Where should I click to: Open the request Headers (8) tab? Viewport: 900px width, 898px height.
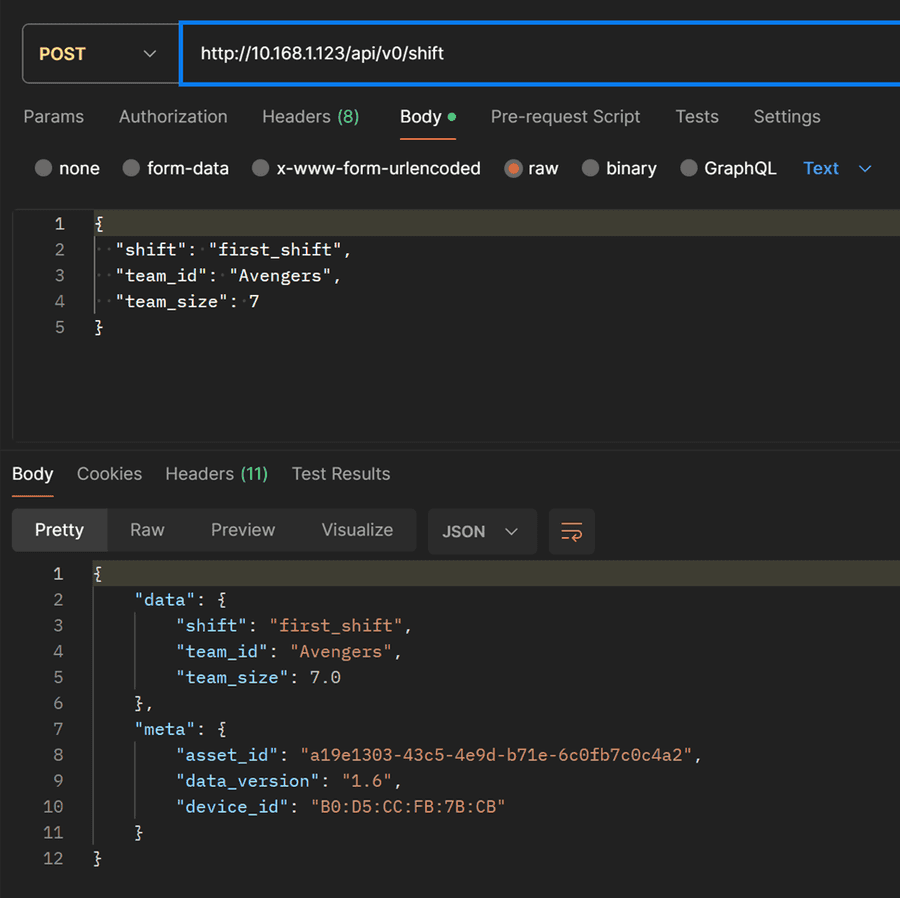click(x=311, y=117)
